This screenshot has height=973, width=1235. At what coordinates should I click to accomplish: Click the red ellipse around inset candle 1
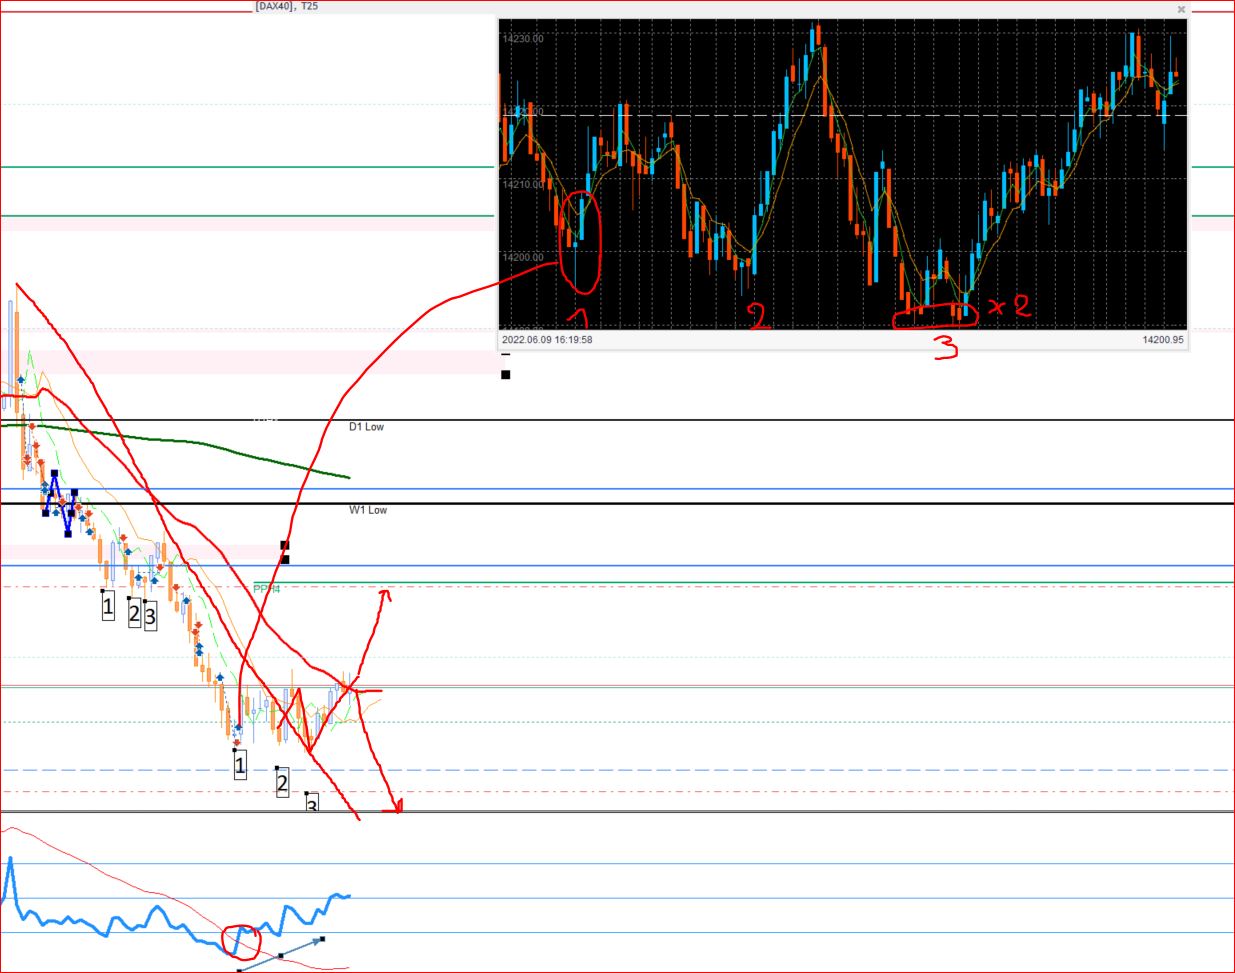pyautogui.click(x=581, y=243)
